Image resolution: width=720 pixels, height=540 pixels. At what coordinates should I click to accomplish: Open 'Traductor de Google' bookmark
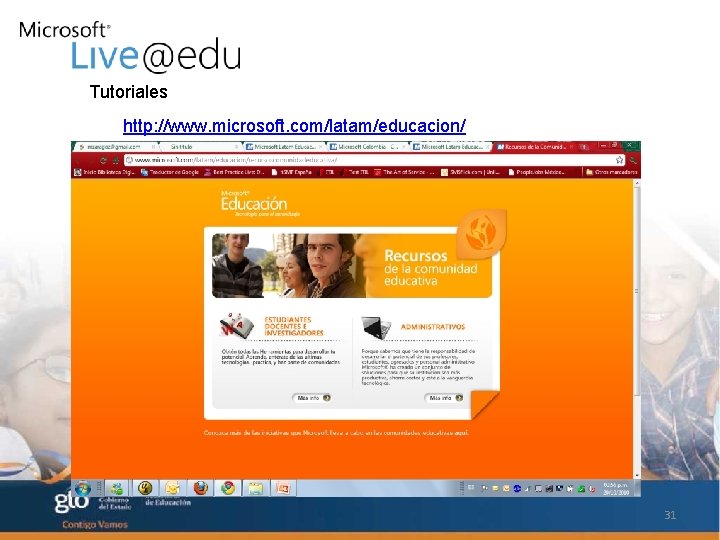pyautogui.click(x=169, y=172)
